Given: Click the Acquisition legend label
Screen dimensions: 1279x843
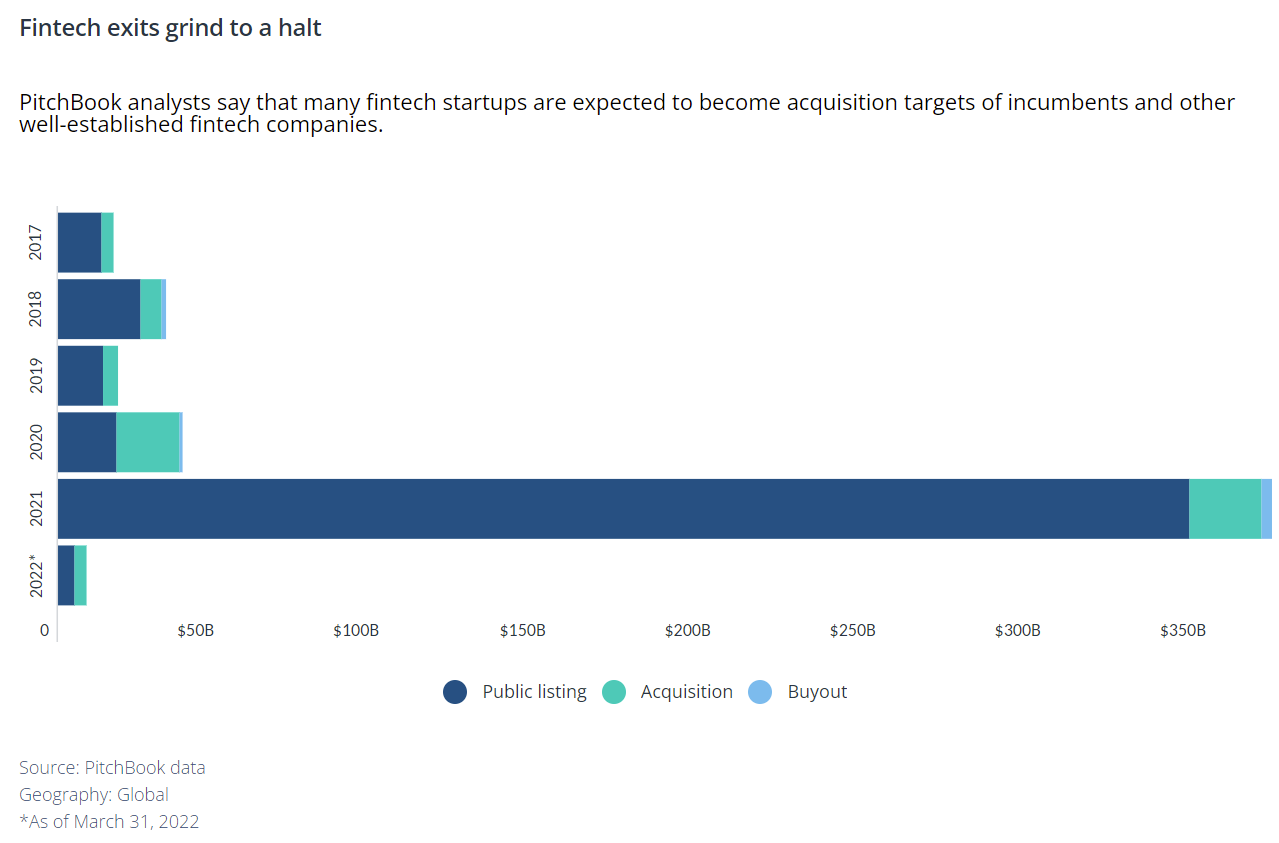Looking at the screenshot, I should point(686,692).
